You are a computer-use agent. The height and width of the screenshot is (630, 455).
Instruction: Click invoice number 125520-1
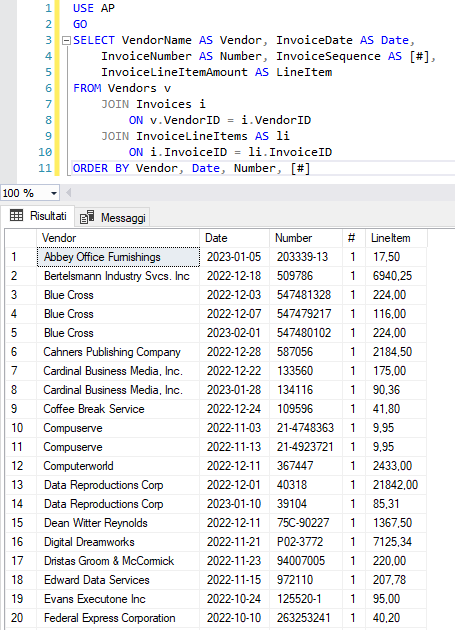click(305, 599)
